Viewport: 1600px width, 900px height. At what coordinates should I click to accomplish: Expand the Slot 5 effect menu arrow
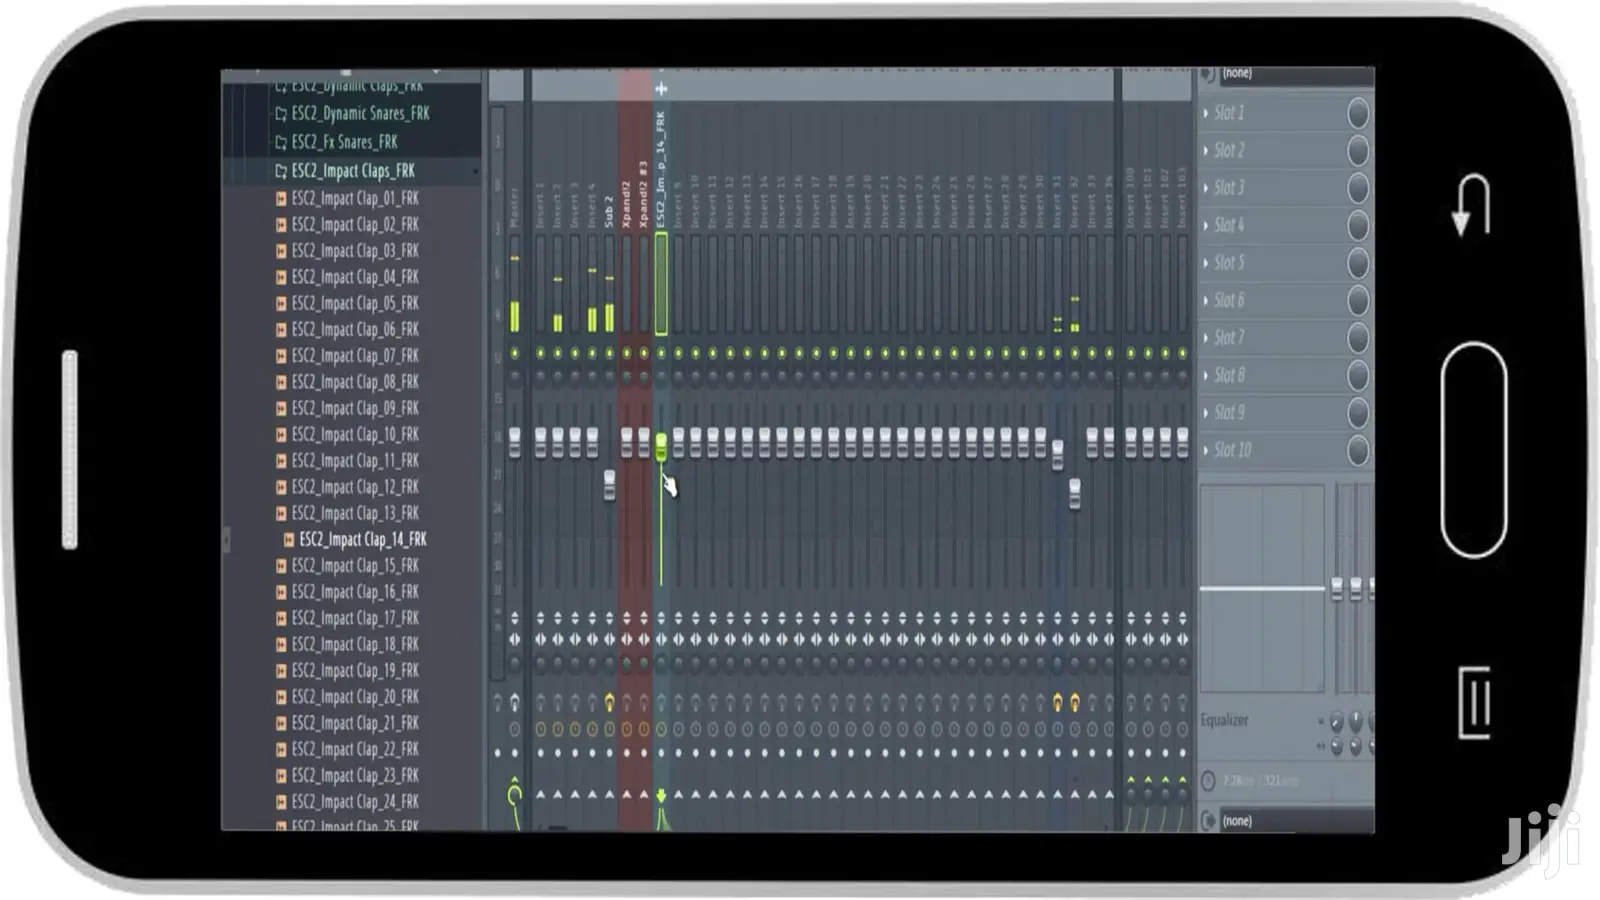[x=1206, y=263]
